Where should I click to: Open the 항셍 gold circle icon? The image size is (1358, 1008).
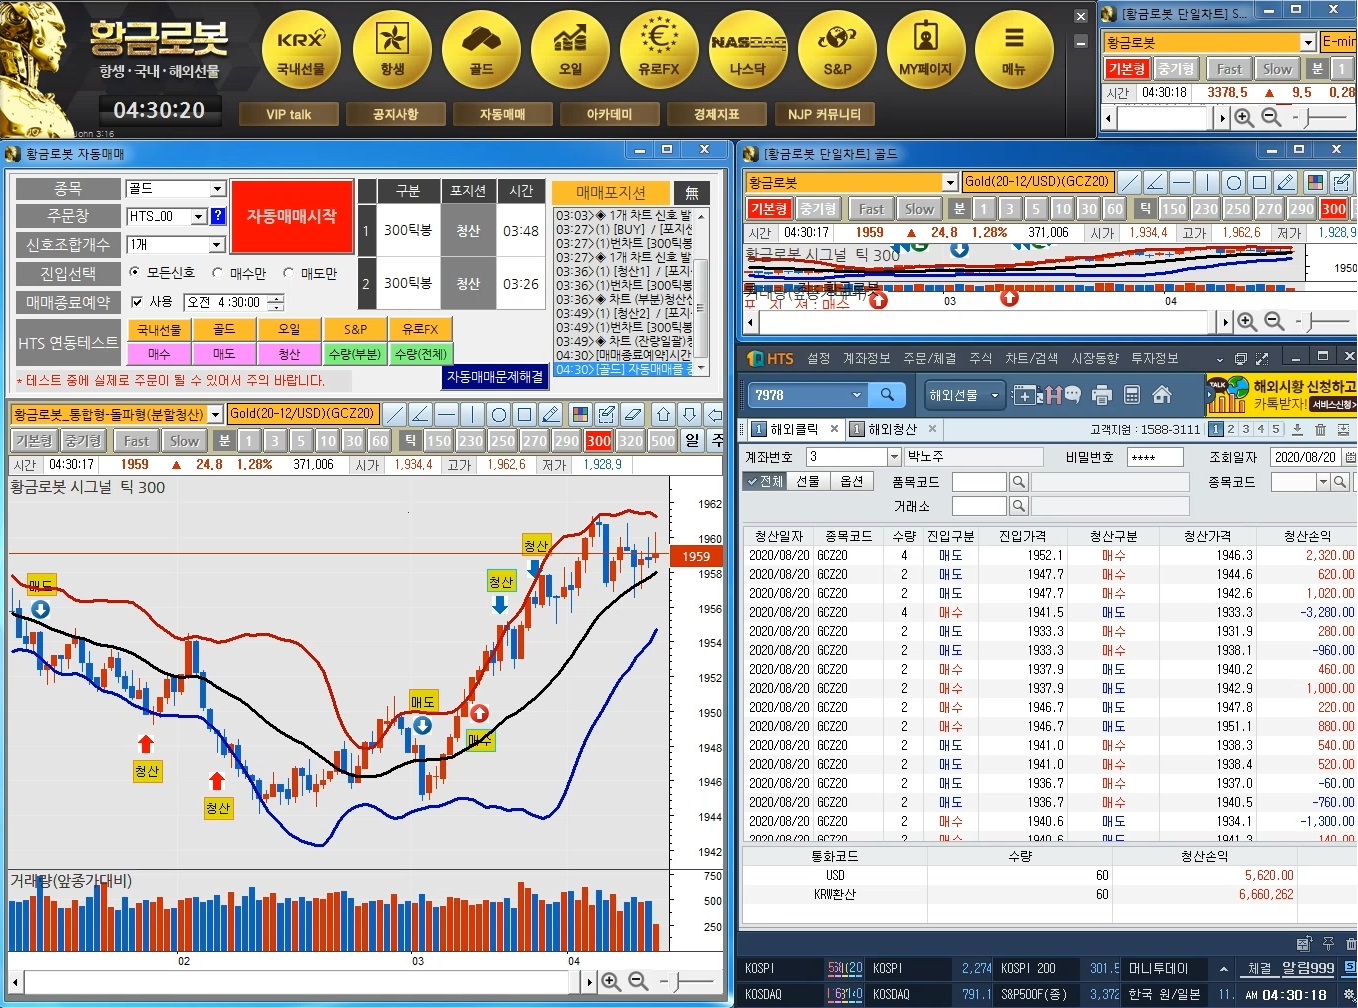click(392, 50)
